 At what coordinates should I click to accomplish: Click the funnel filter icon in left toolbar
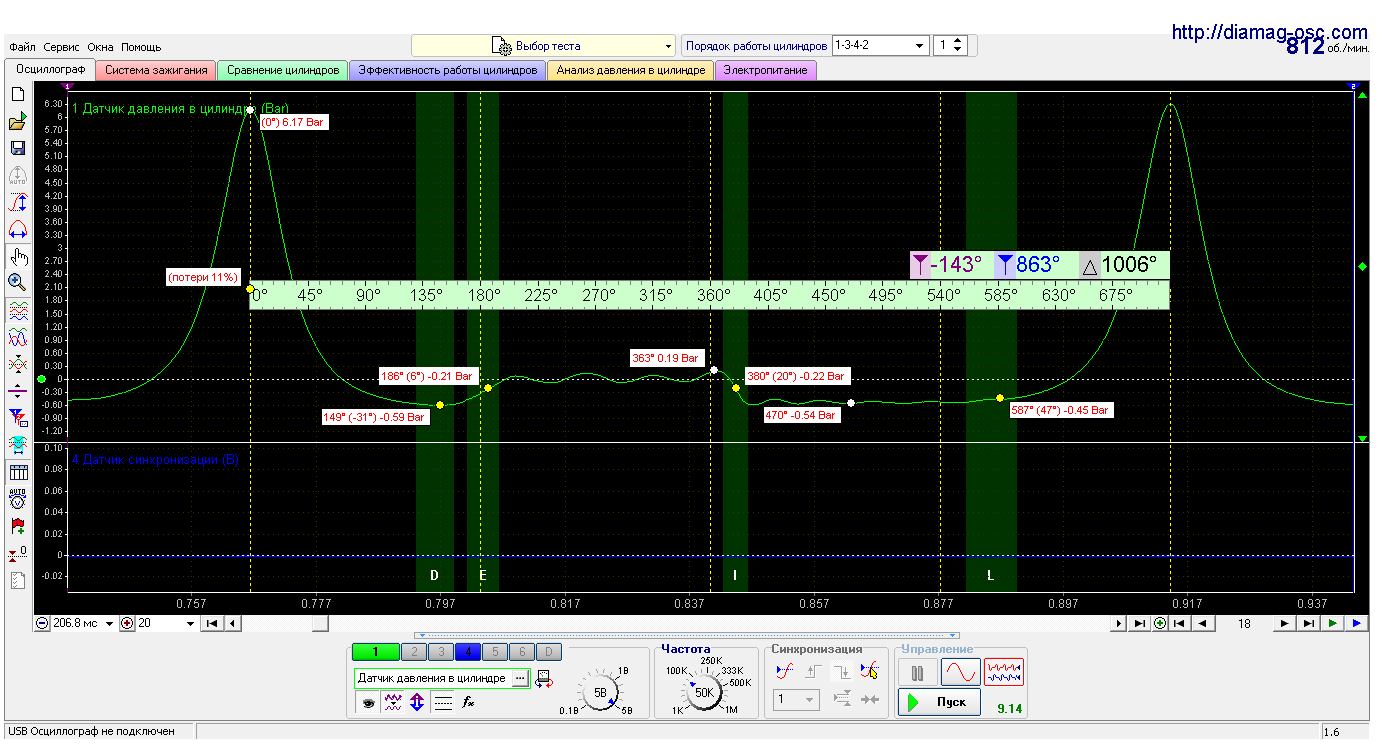point(17,417)
